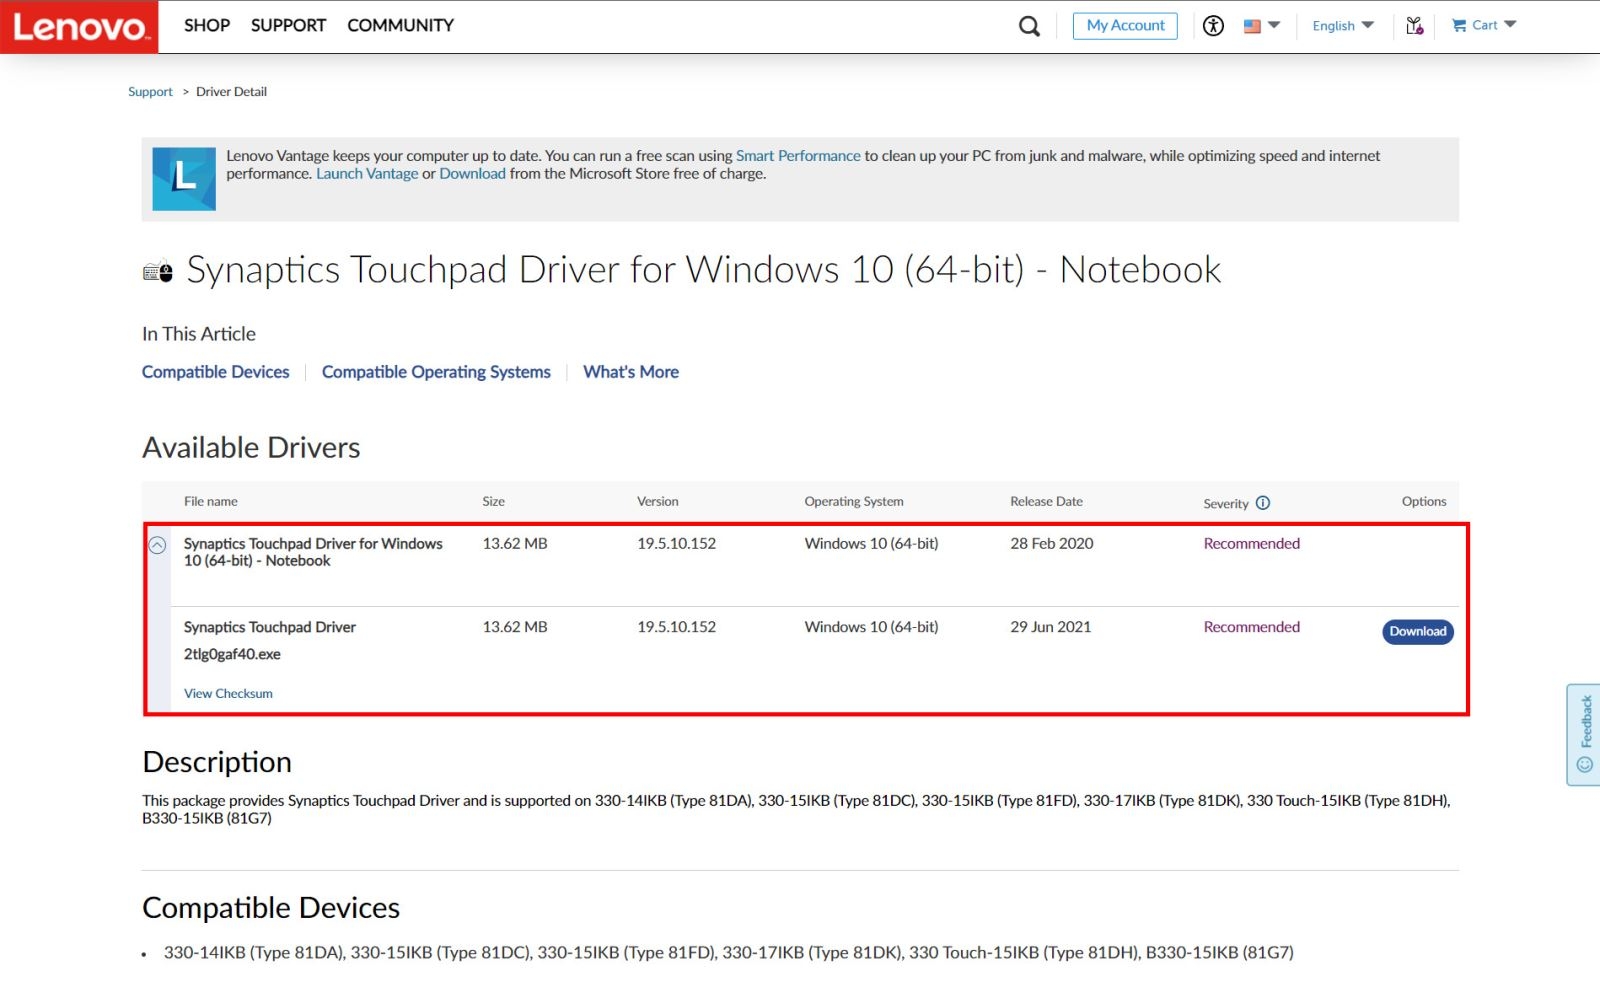Click the Release Date column header
Image resolution: width=1600 pixels, height=998 pixels.
[x=1046, y=502]
